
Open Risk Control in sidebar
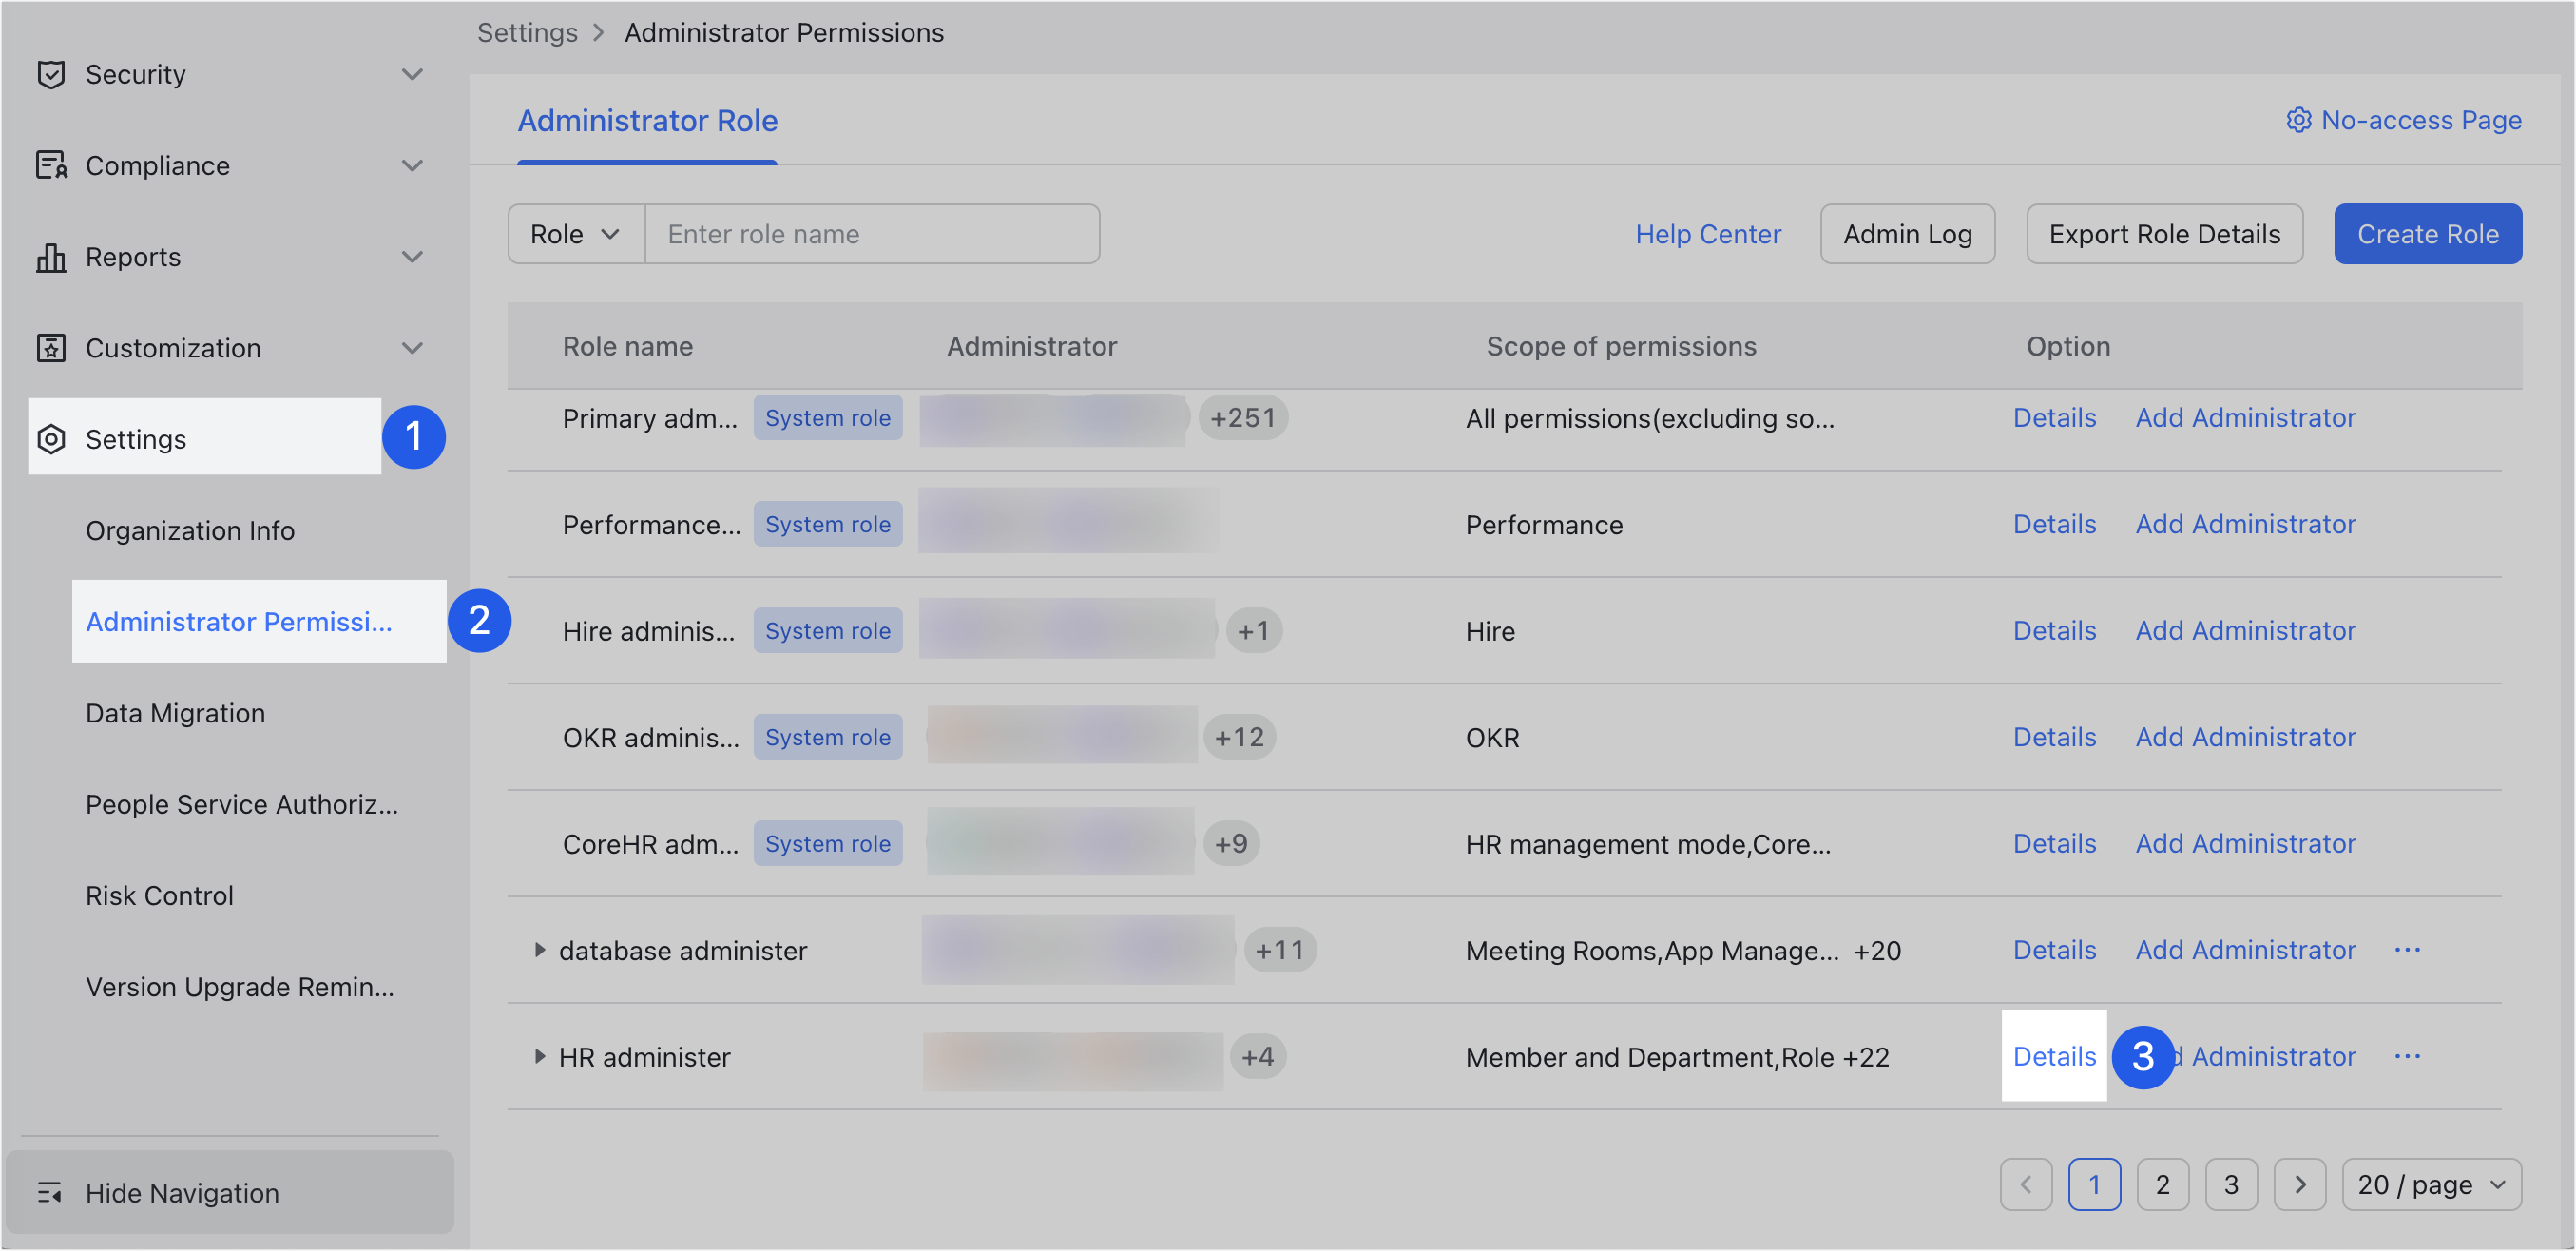pyautogui.click(x=159, y=895)
